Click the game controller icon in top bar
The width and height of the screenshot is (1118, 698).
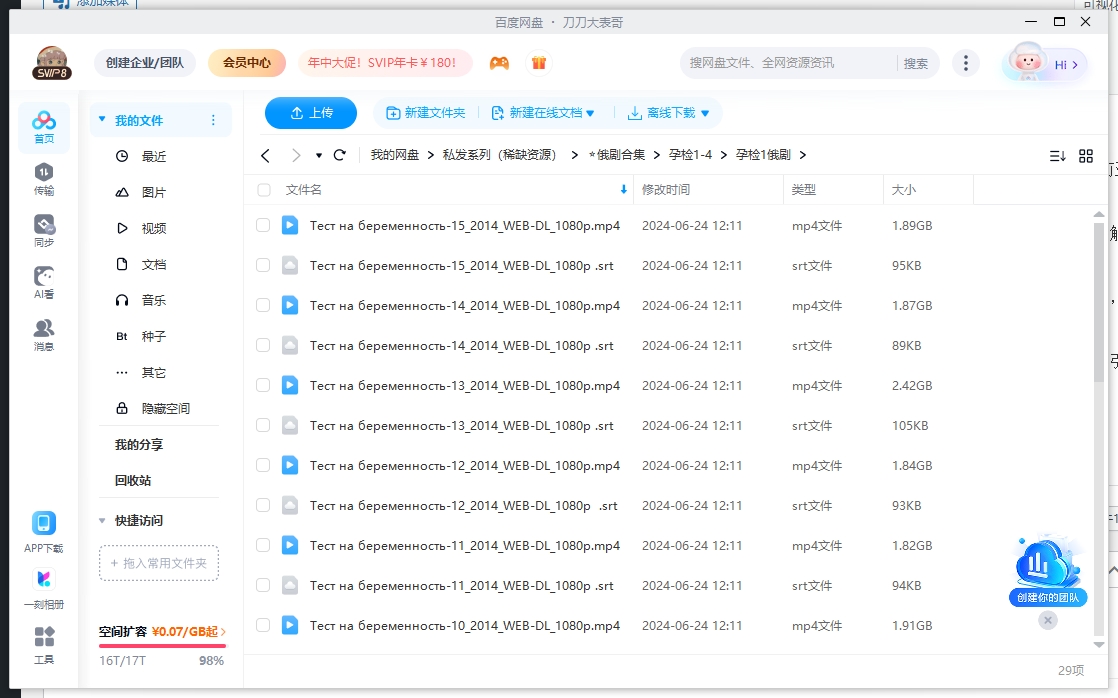pyautogui.click(x=499, y=62)
